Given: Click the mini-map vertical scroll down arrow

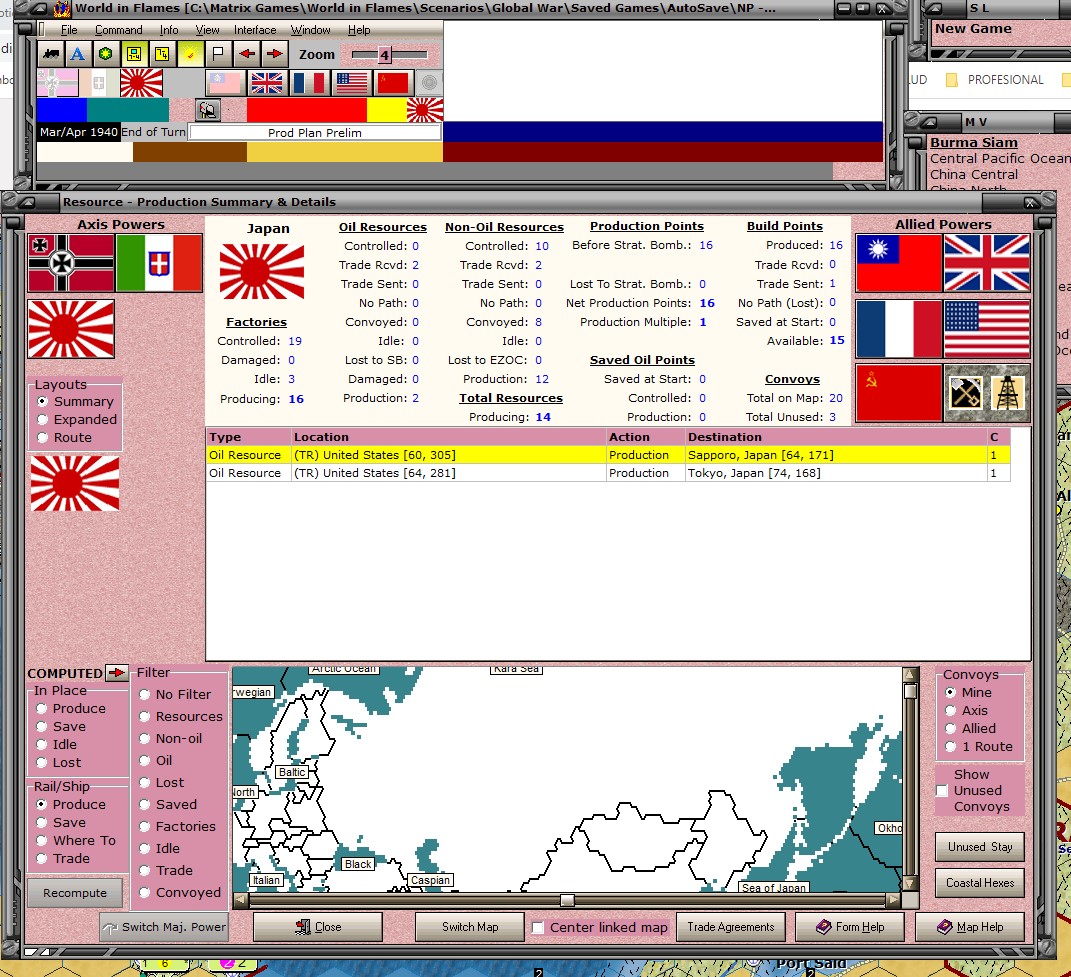Looking at the screenshot, I should 910,883.
